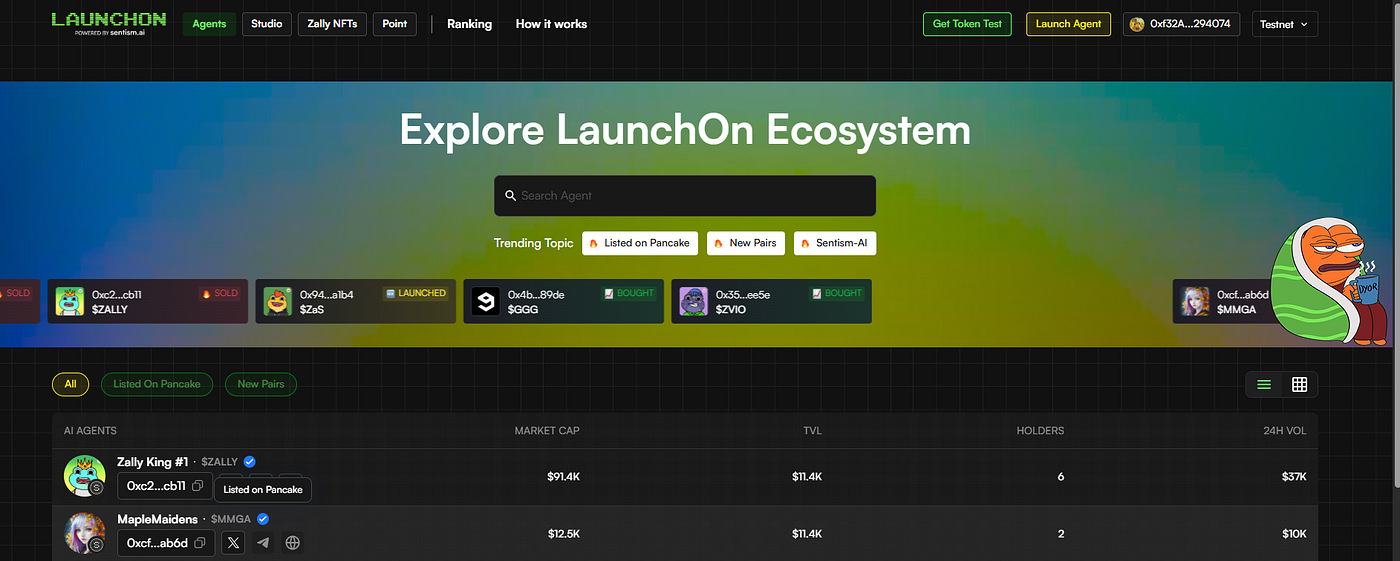Open the Point tab
The height and width of the screenshot is (561, 1400).
pyautogui.click(x=394, y=24)
